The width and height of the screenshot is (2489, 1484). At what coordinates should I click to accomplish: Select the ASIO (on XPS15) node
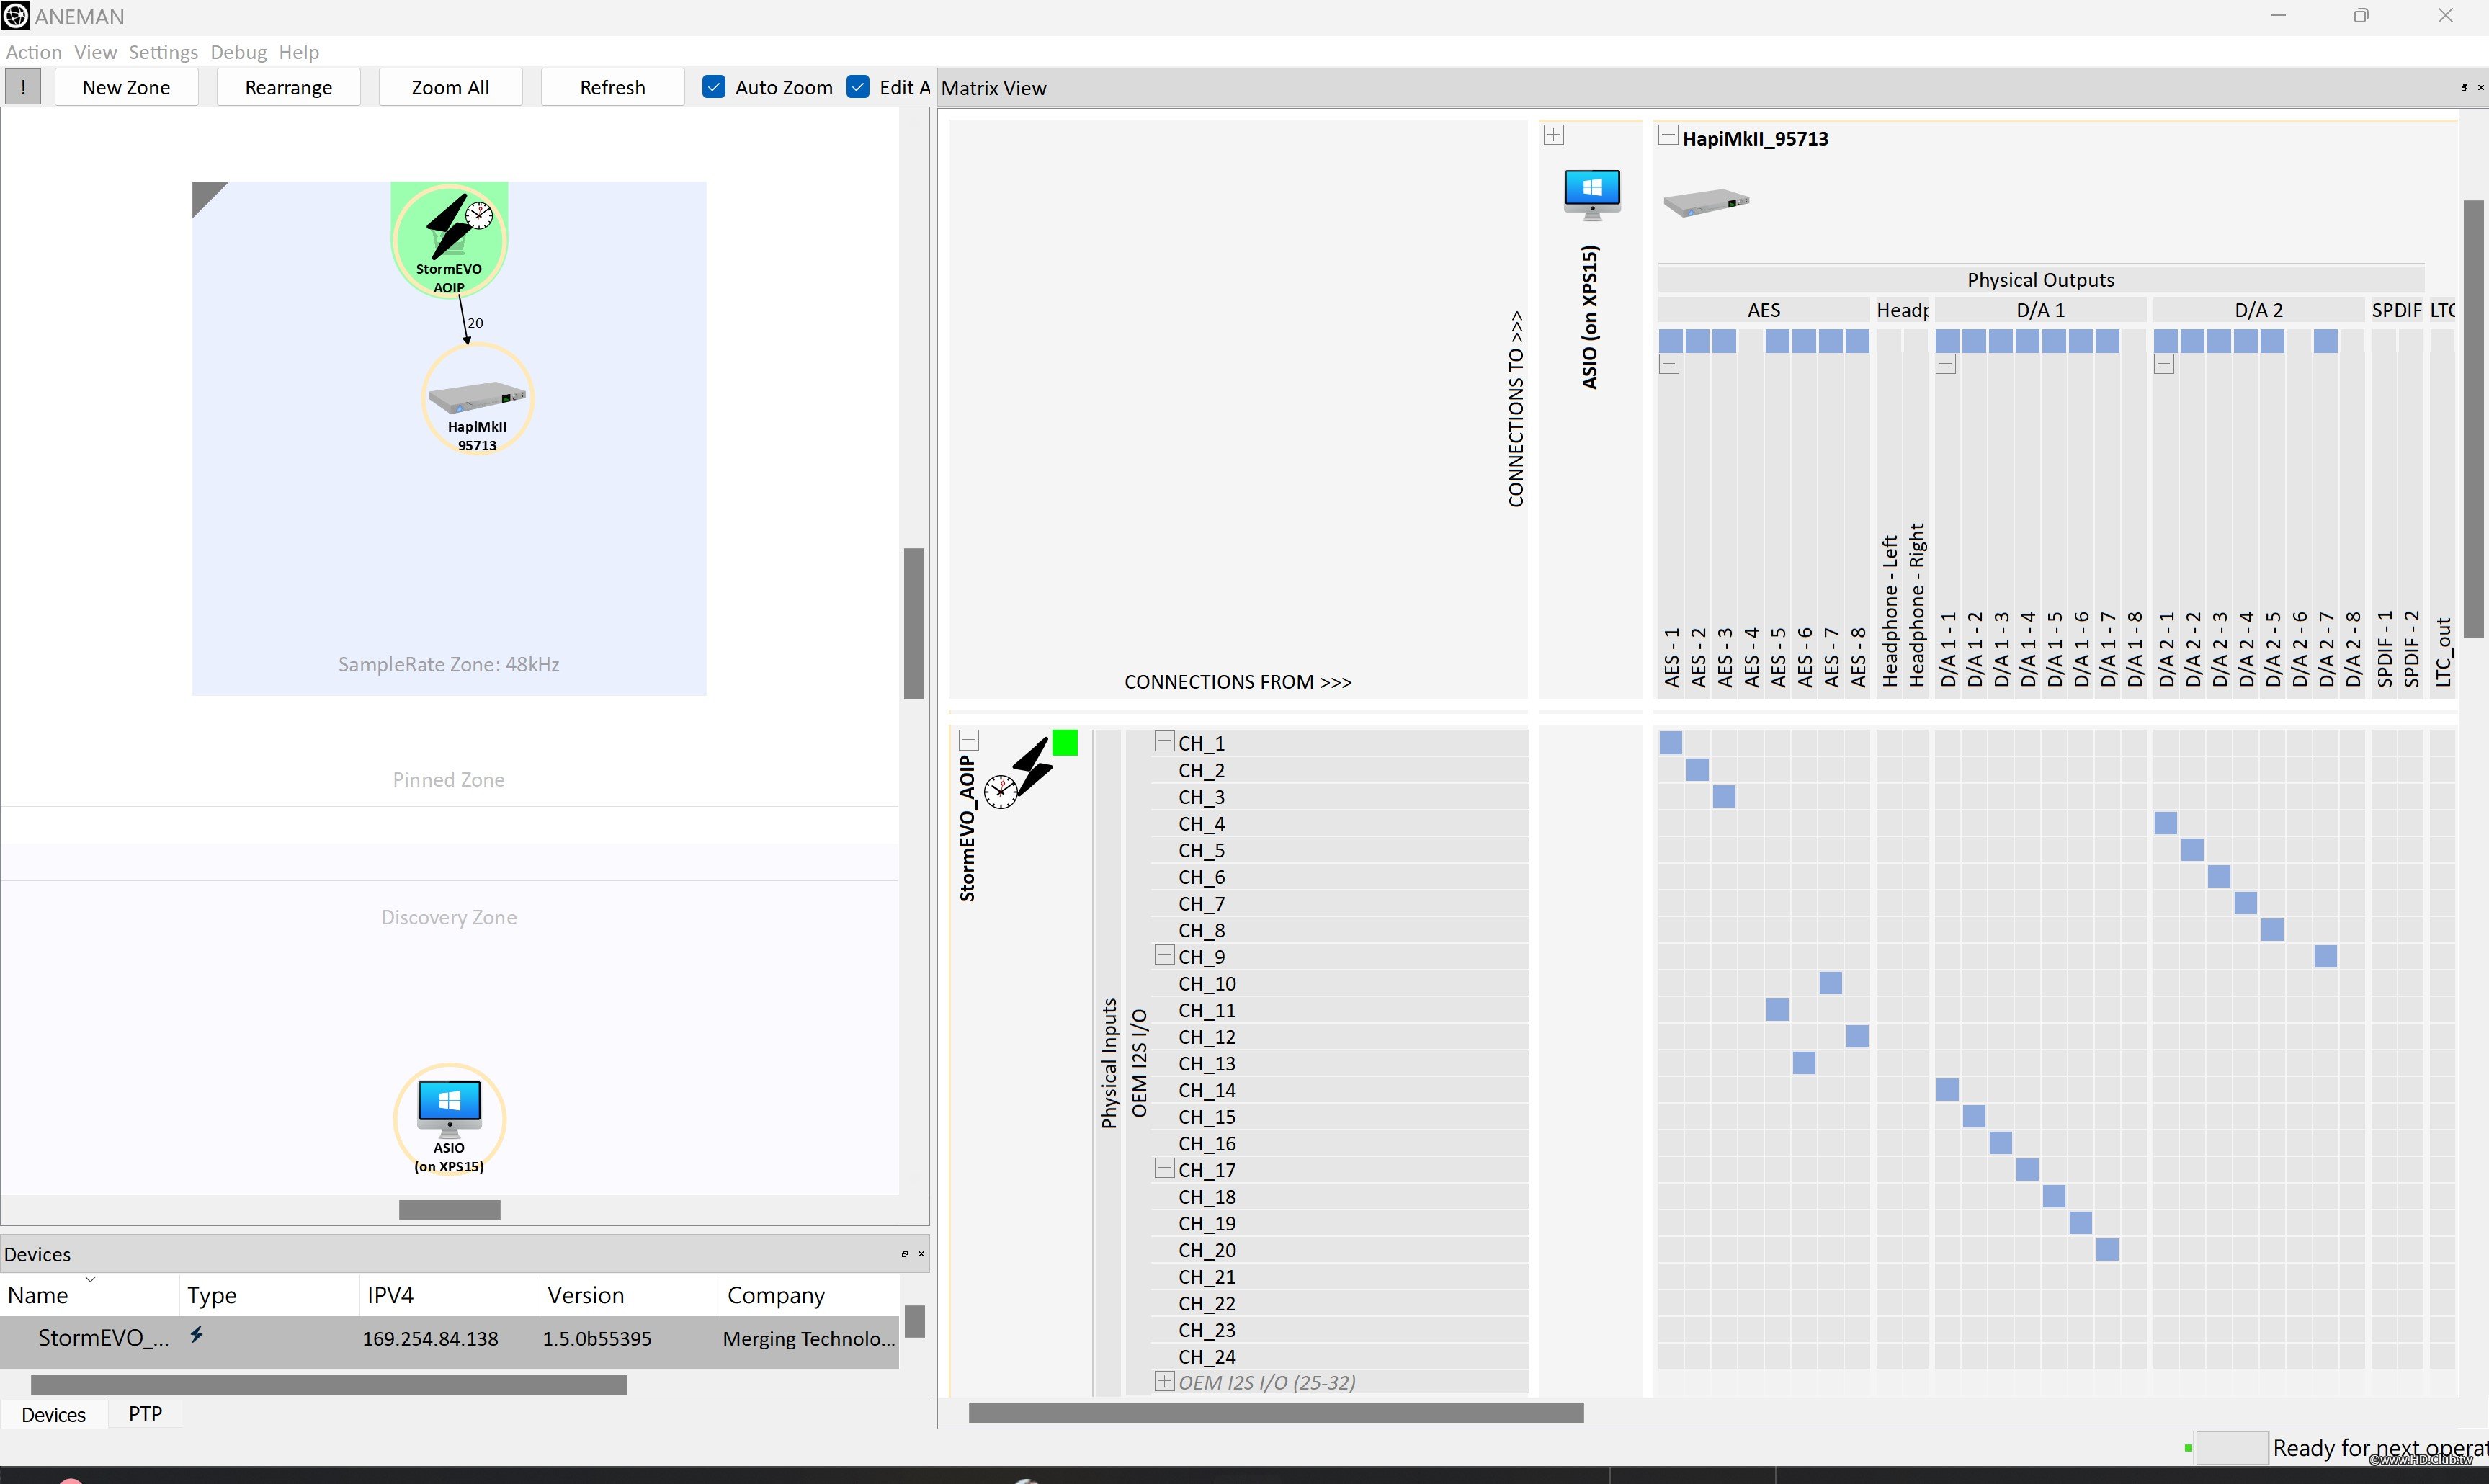click(x=449, y=1120)
